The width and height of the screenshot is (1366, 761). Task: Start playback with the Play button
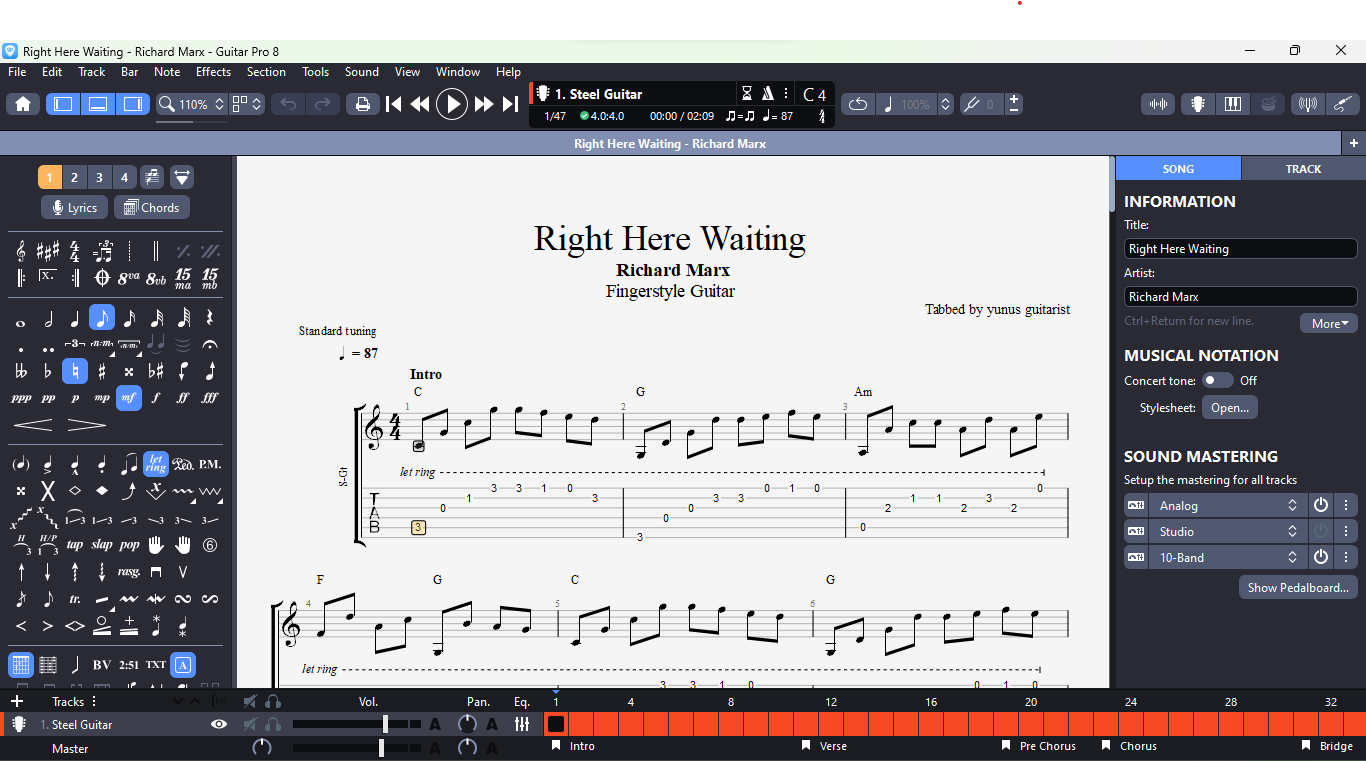point(452,104)
